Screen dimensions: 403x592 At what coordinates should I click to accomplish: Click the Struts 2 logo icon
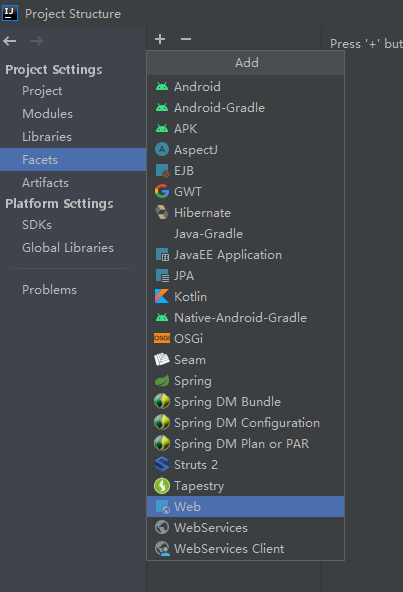click(162, 464)
